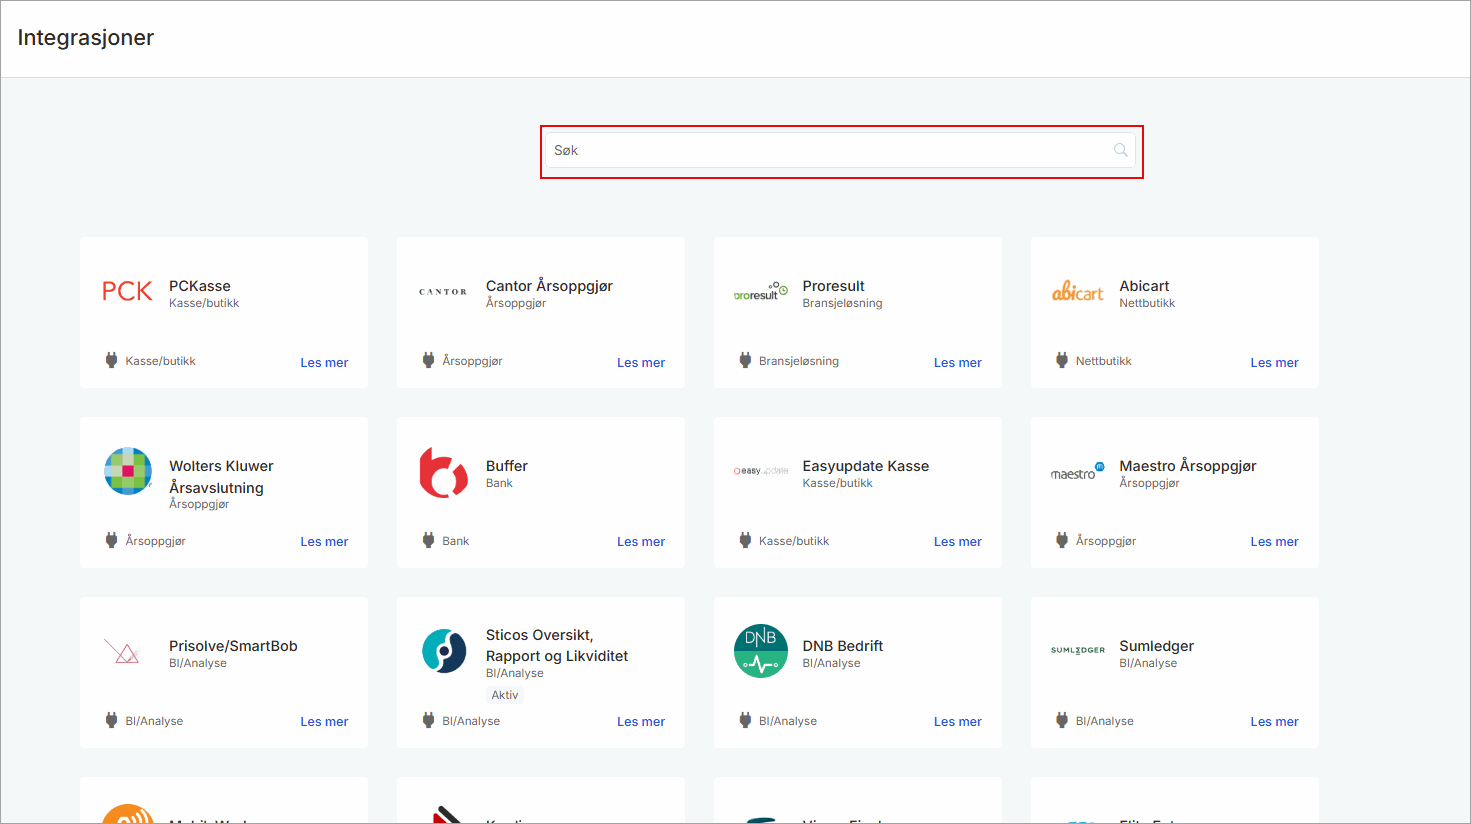Screen dimensions: 1471x824
Task: Click the Easyupdate Kasse logo
Action: point(761,471)
